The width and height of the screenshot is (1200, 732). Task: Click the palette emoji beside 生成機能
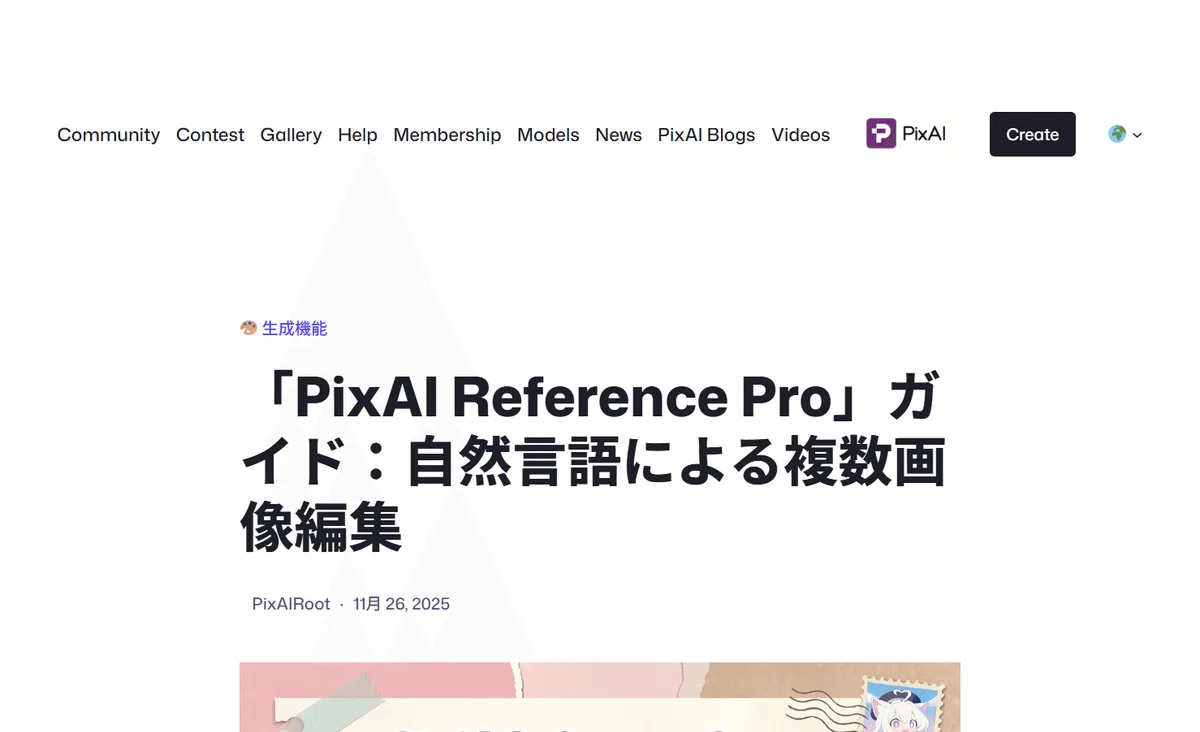click(x=249, y=328)
